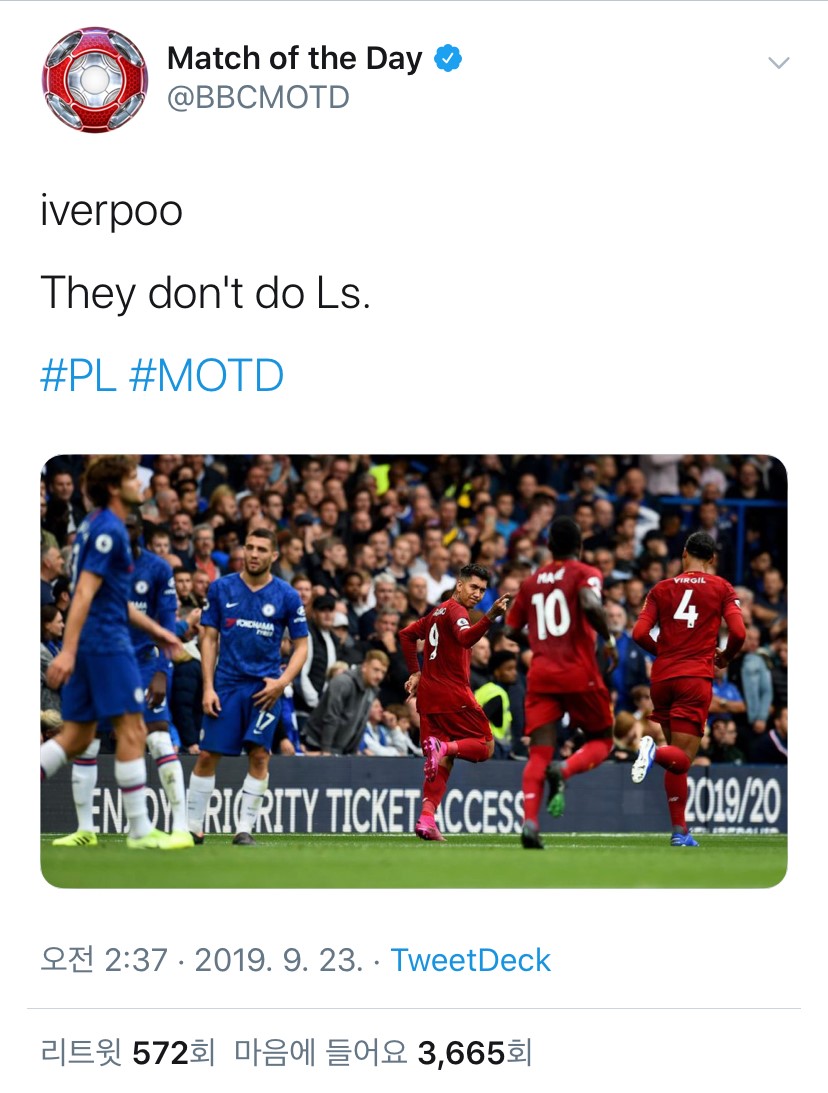This screenshot has height=1093, width=828.
Task: Click the TweetDeck source link
Action: coord(470,960)
